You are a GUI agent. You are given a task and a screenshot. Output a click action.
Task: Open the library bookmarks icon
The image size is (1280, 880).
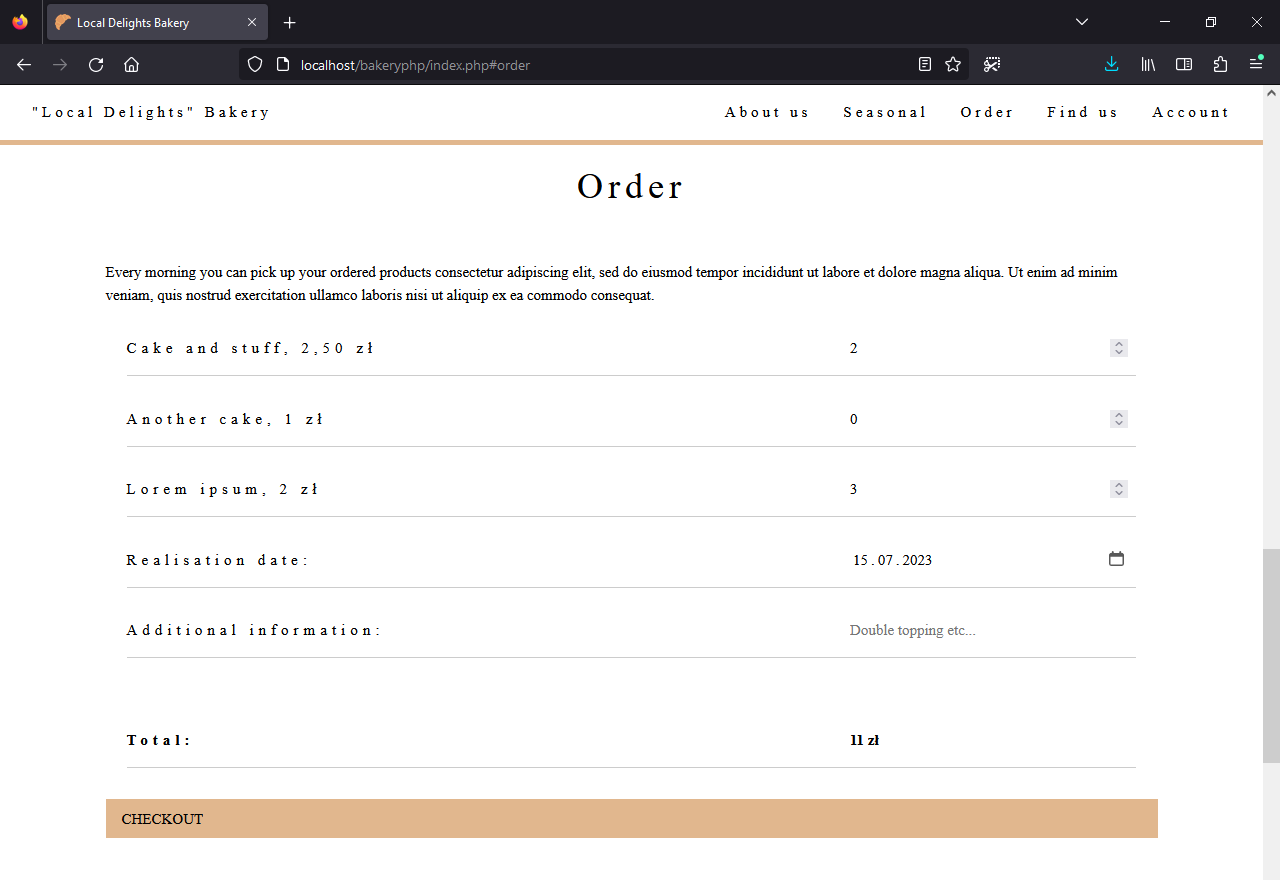[x=1148, y=65]
